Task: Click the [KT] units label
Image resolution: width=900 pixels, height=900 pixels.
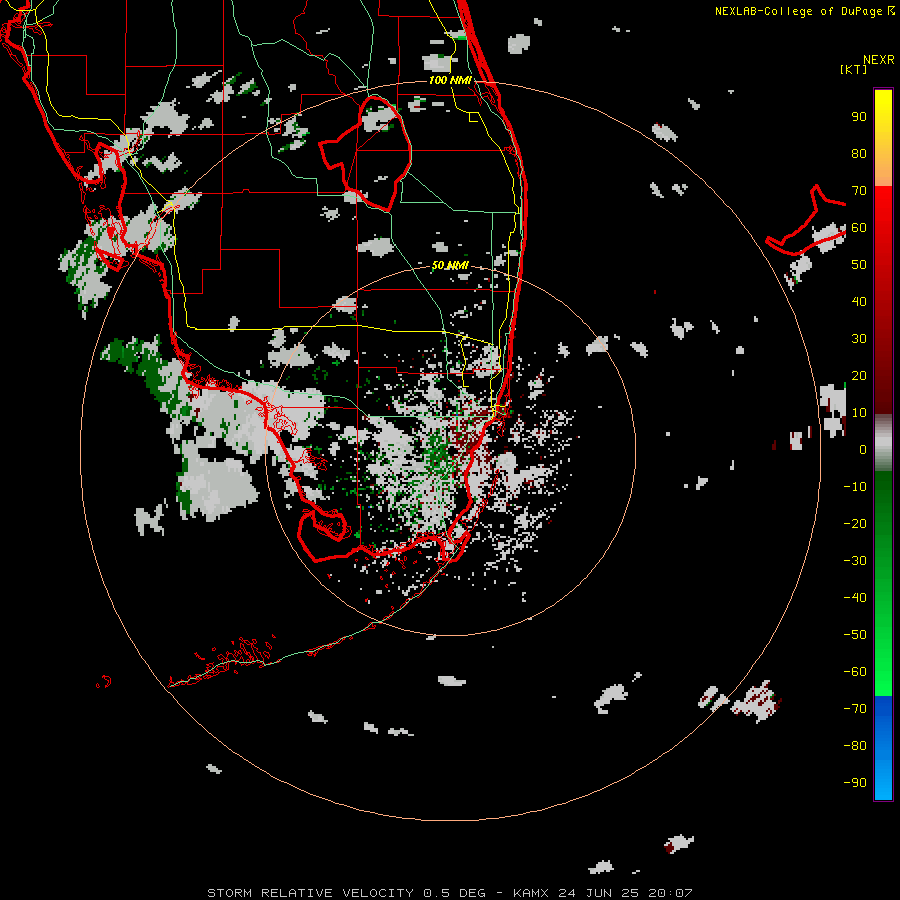Action: point(853,69)
